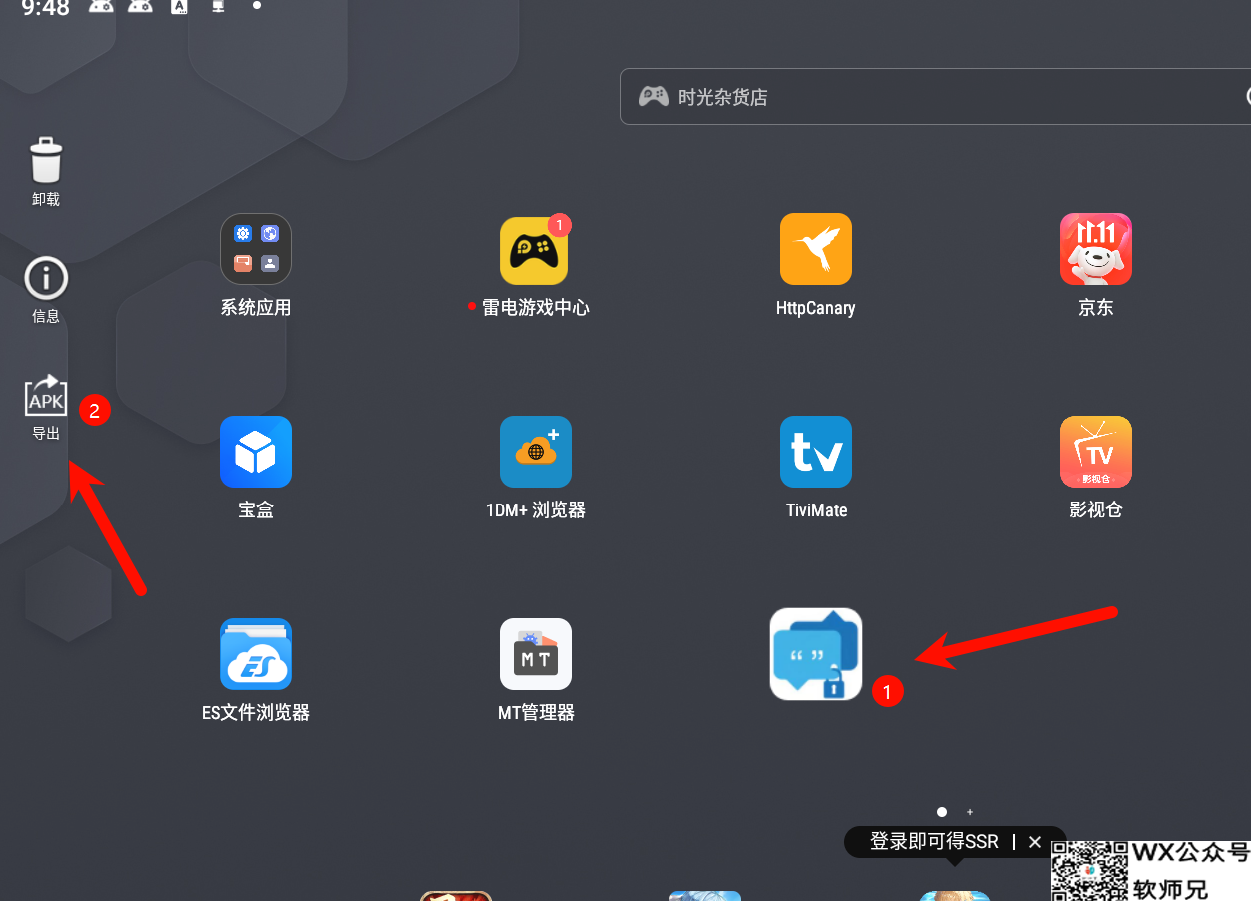Open the System Apps folder
This screenshot has width=1251, height=901.
point(256,250)
